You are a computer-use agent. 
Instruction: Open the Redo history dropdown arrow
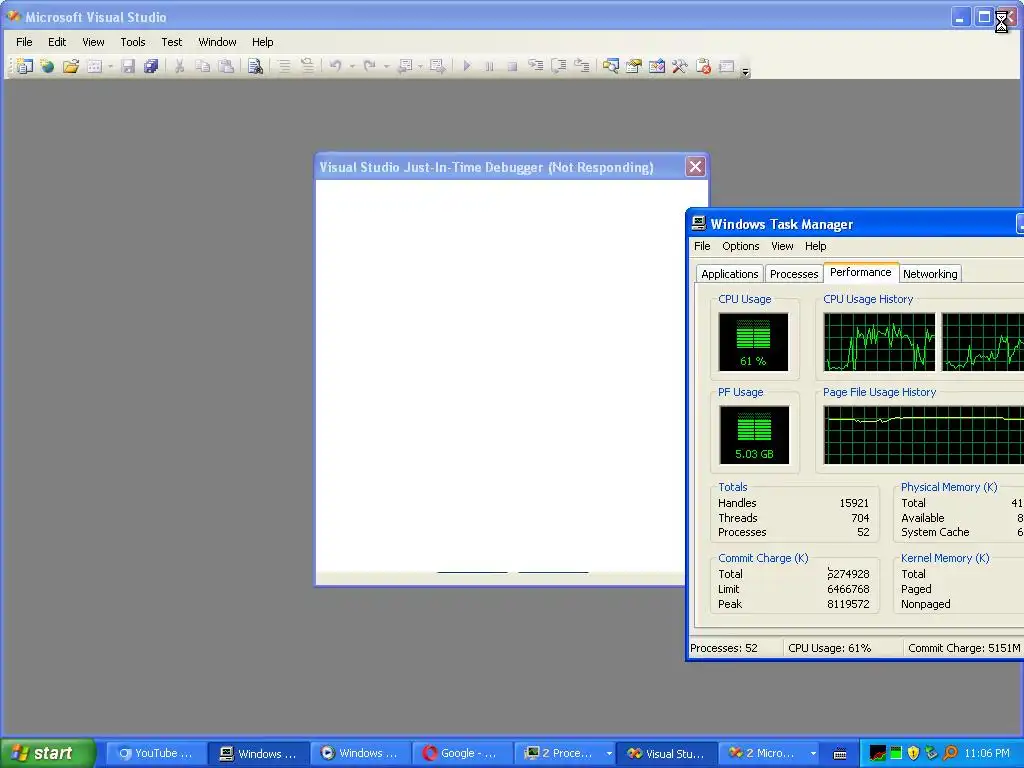(386, 66)
